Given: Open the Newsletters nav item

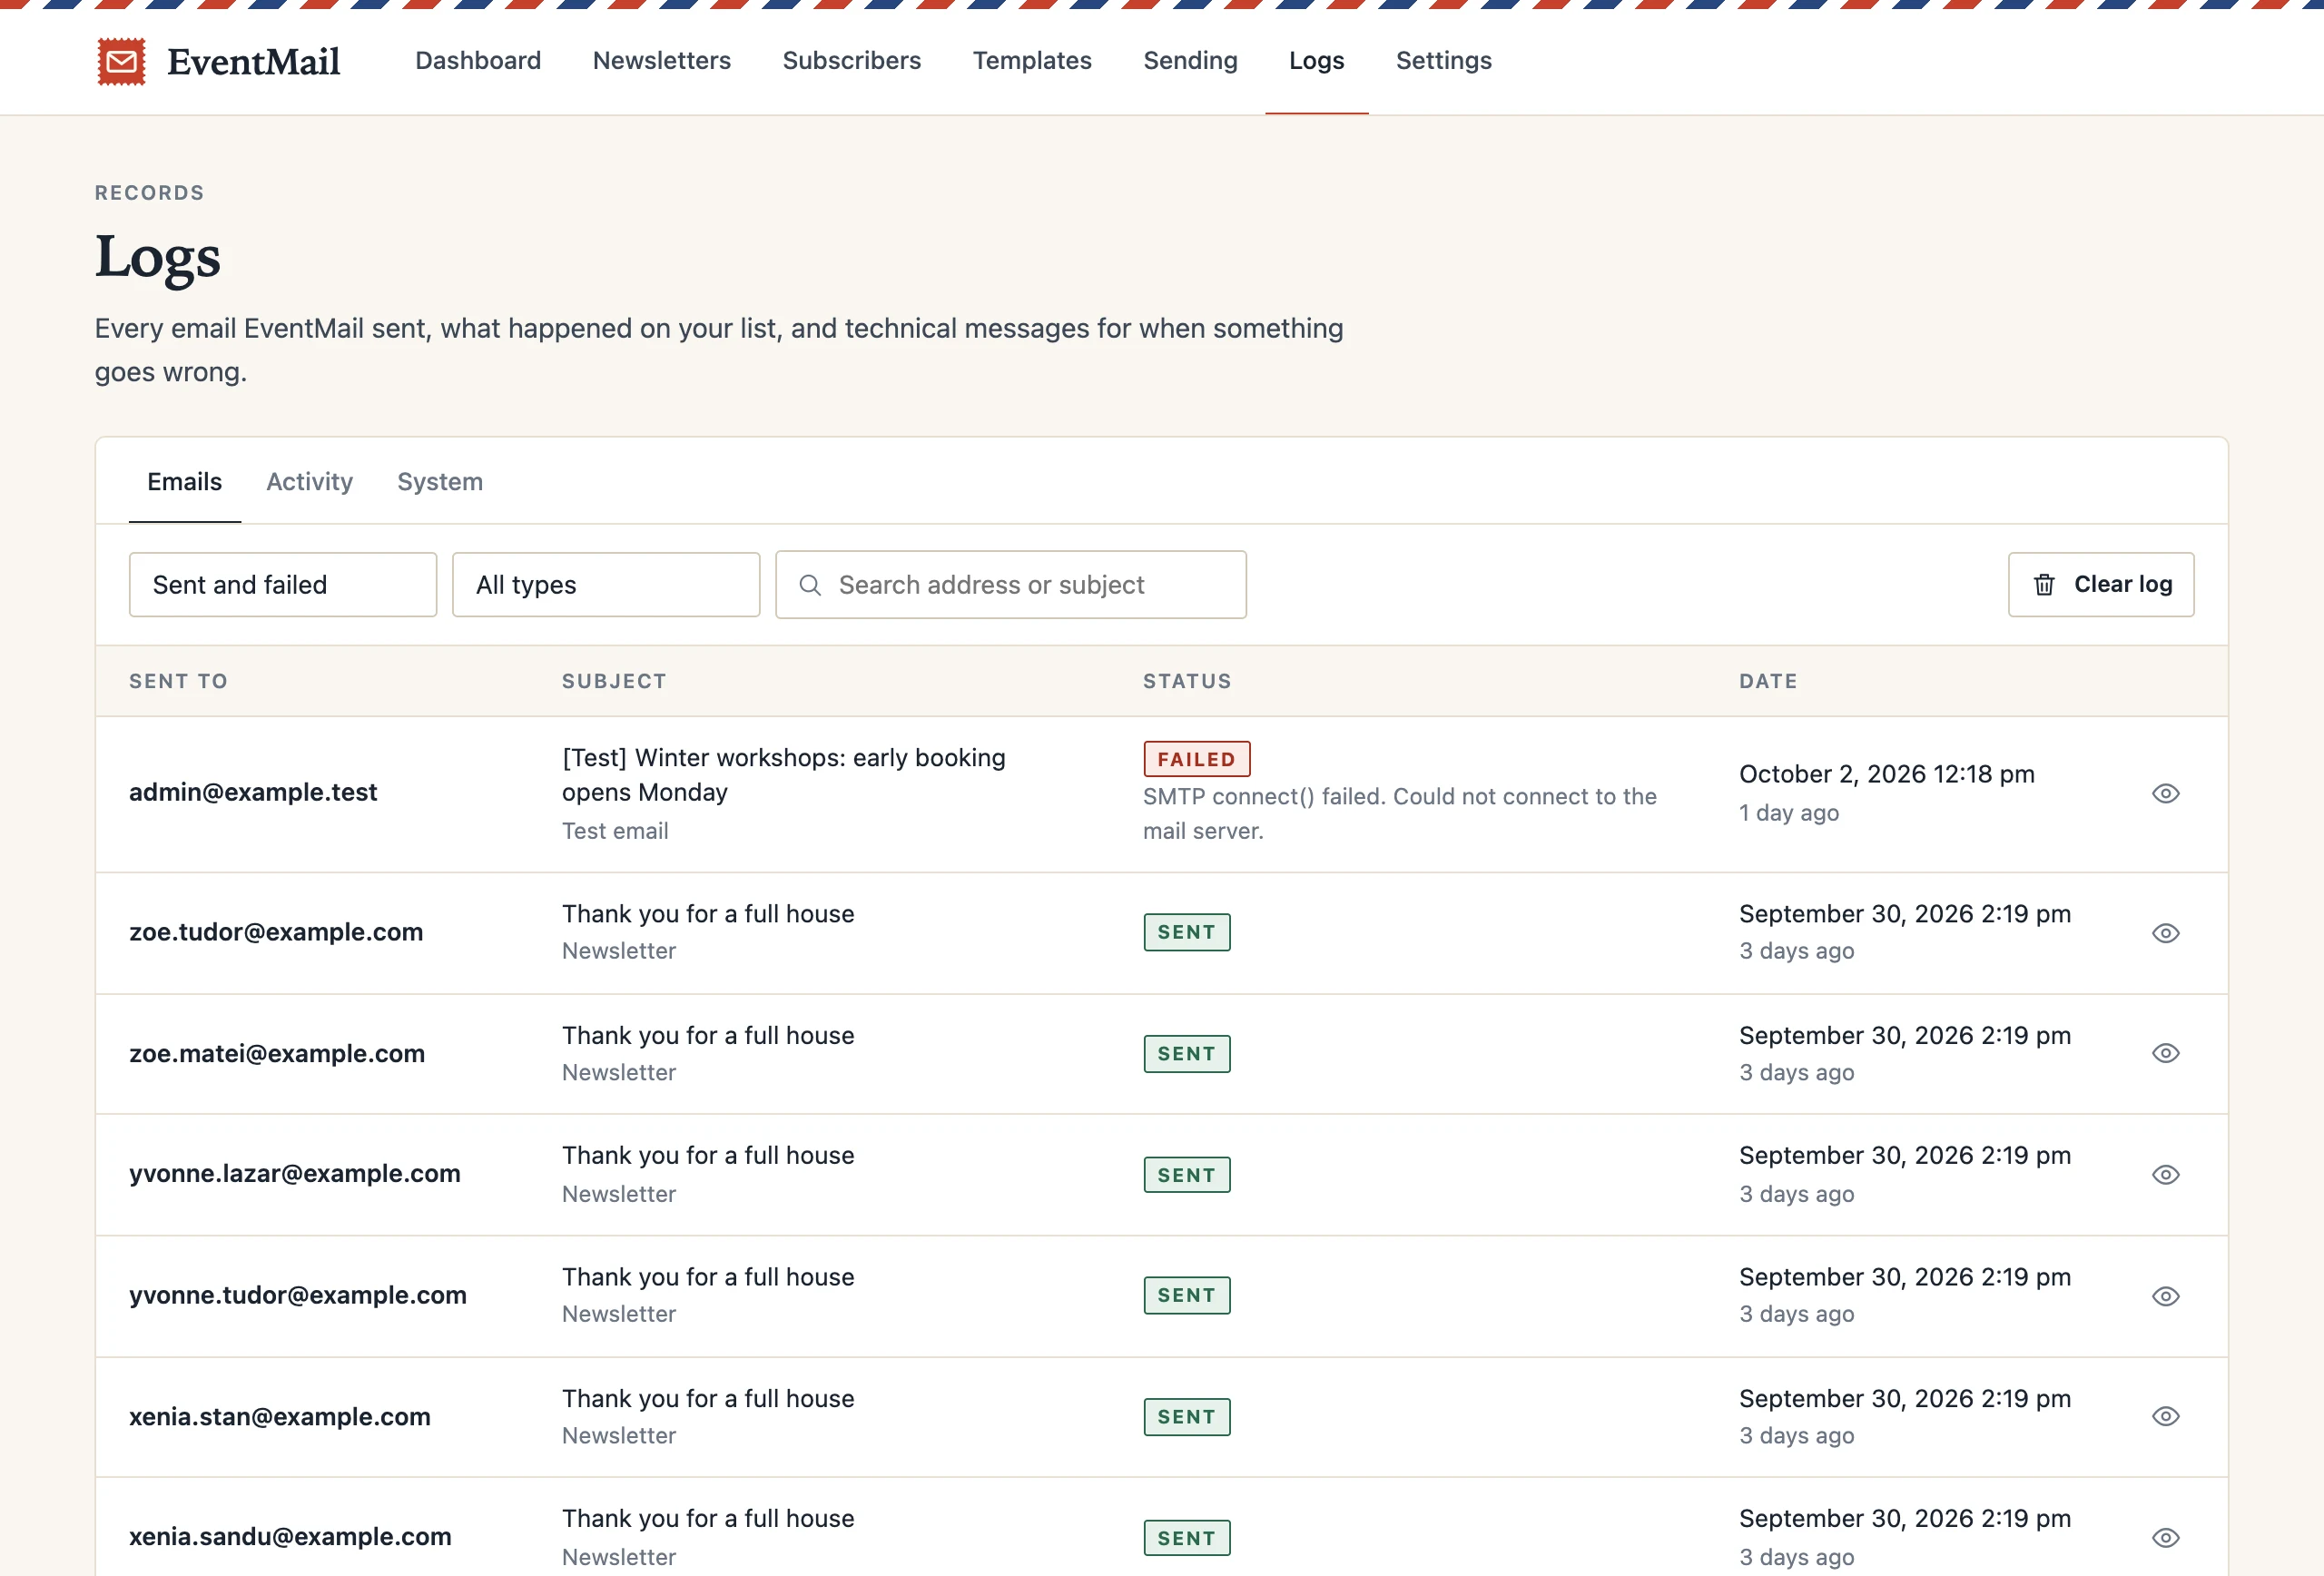Looking at the screenshot, I should point(662,61).
